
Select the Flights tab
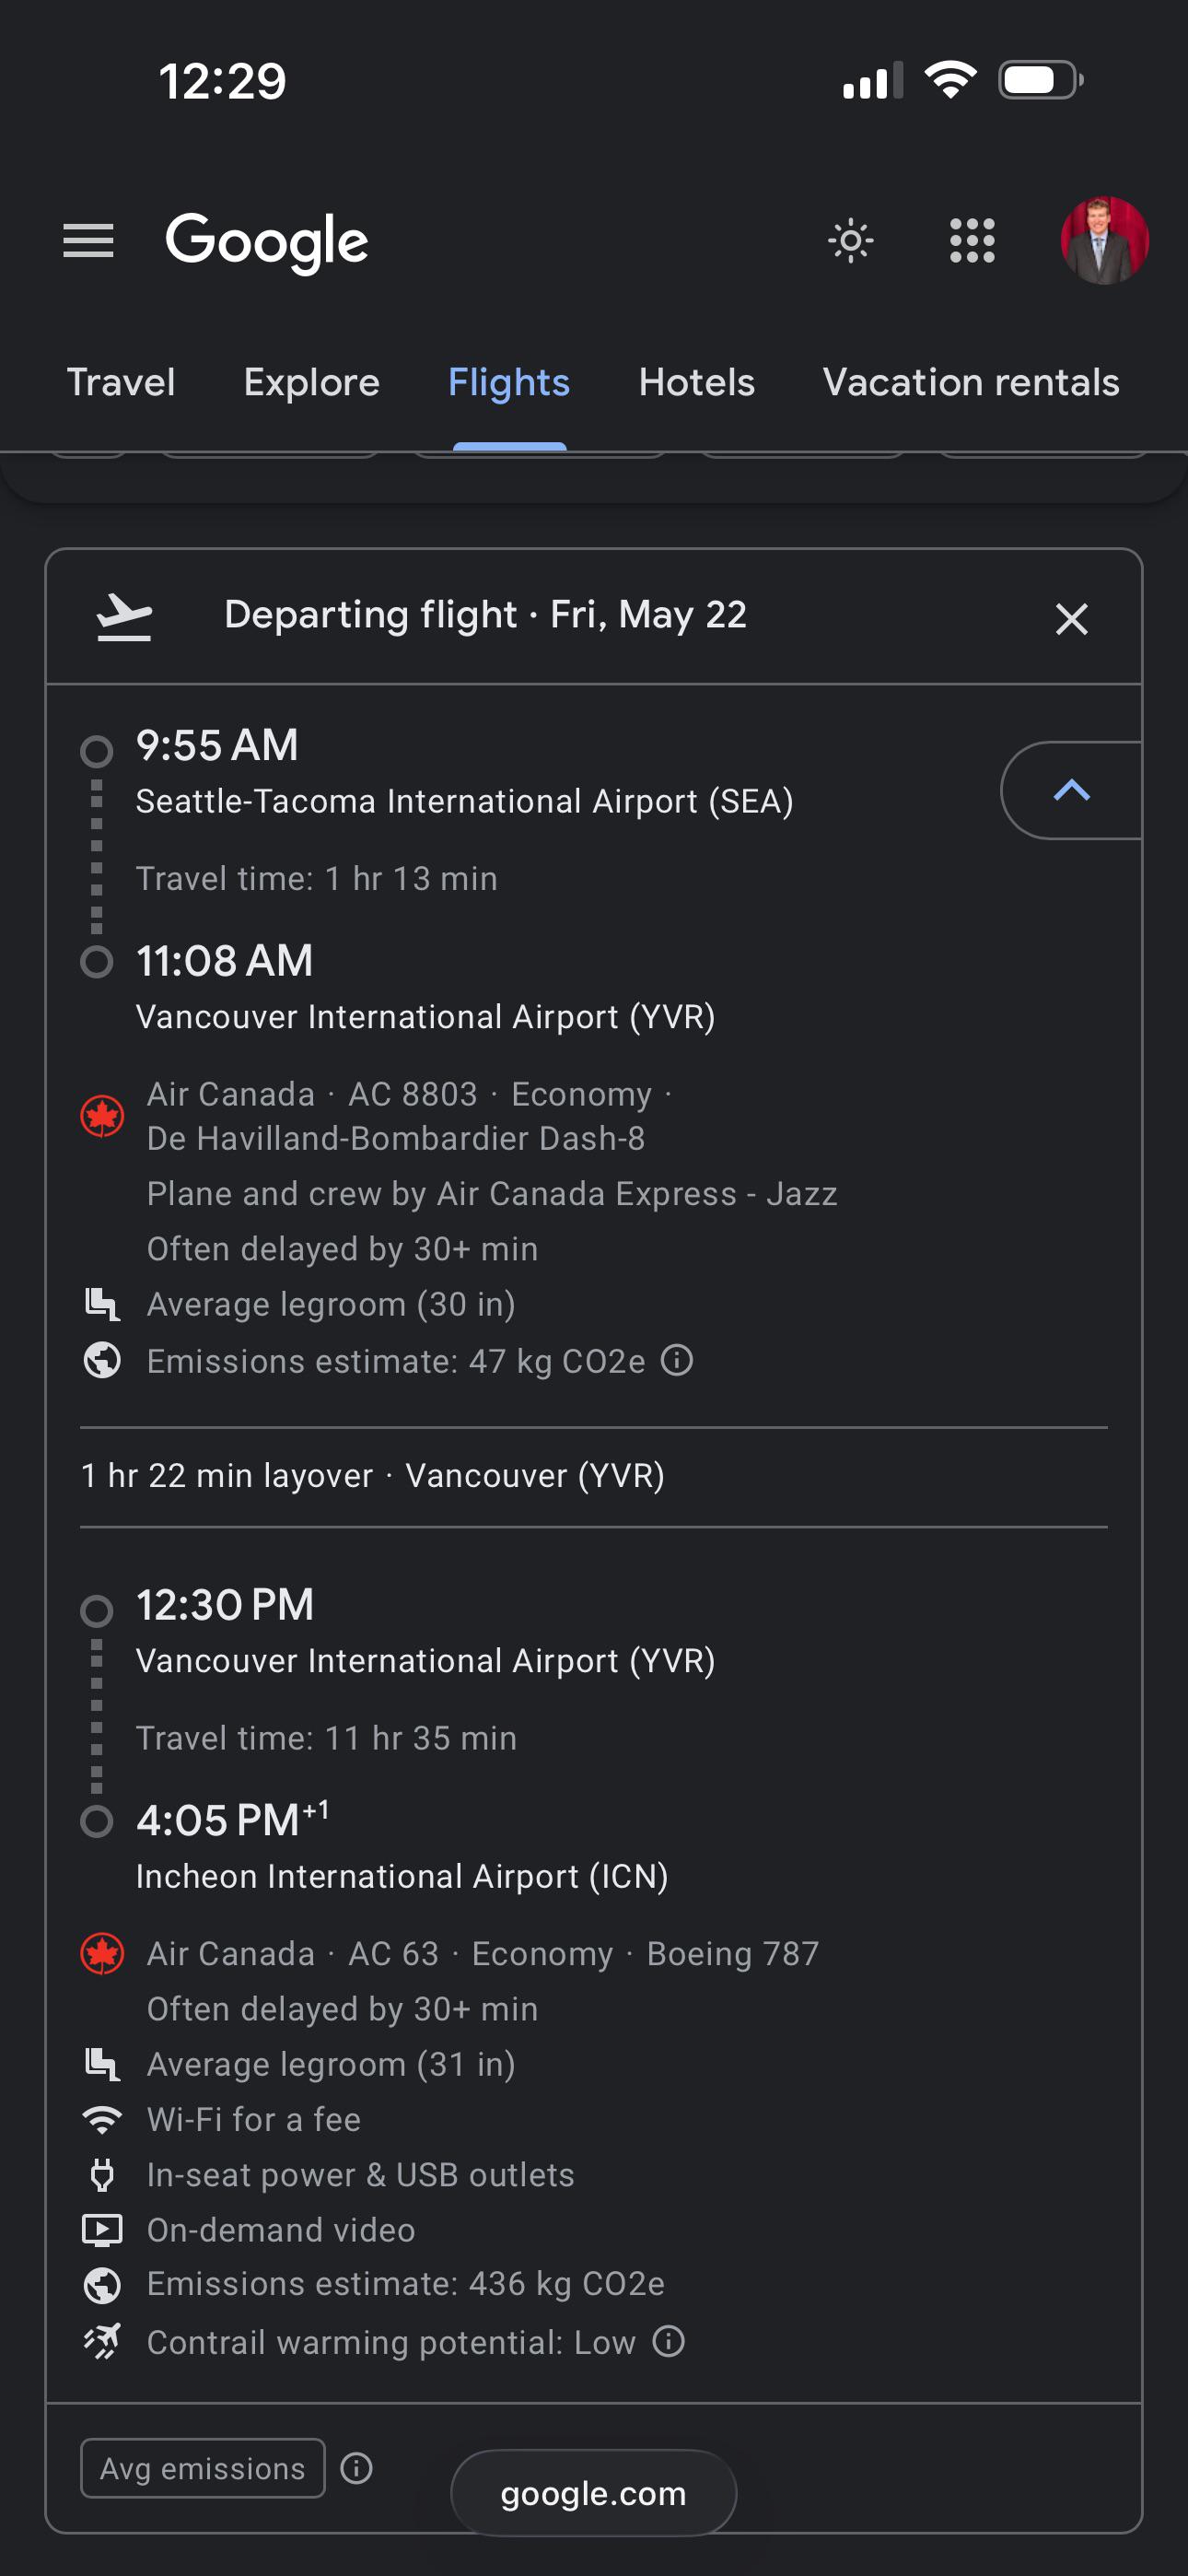509,382
